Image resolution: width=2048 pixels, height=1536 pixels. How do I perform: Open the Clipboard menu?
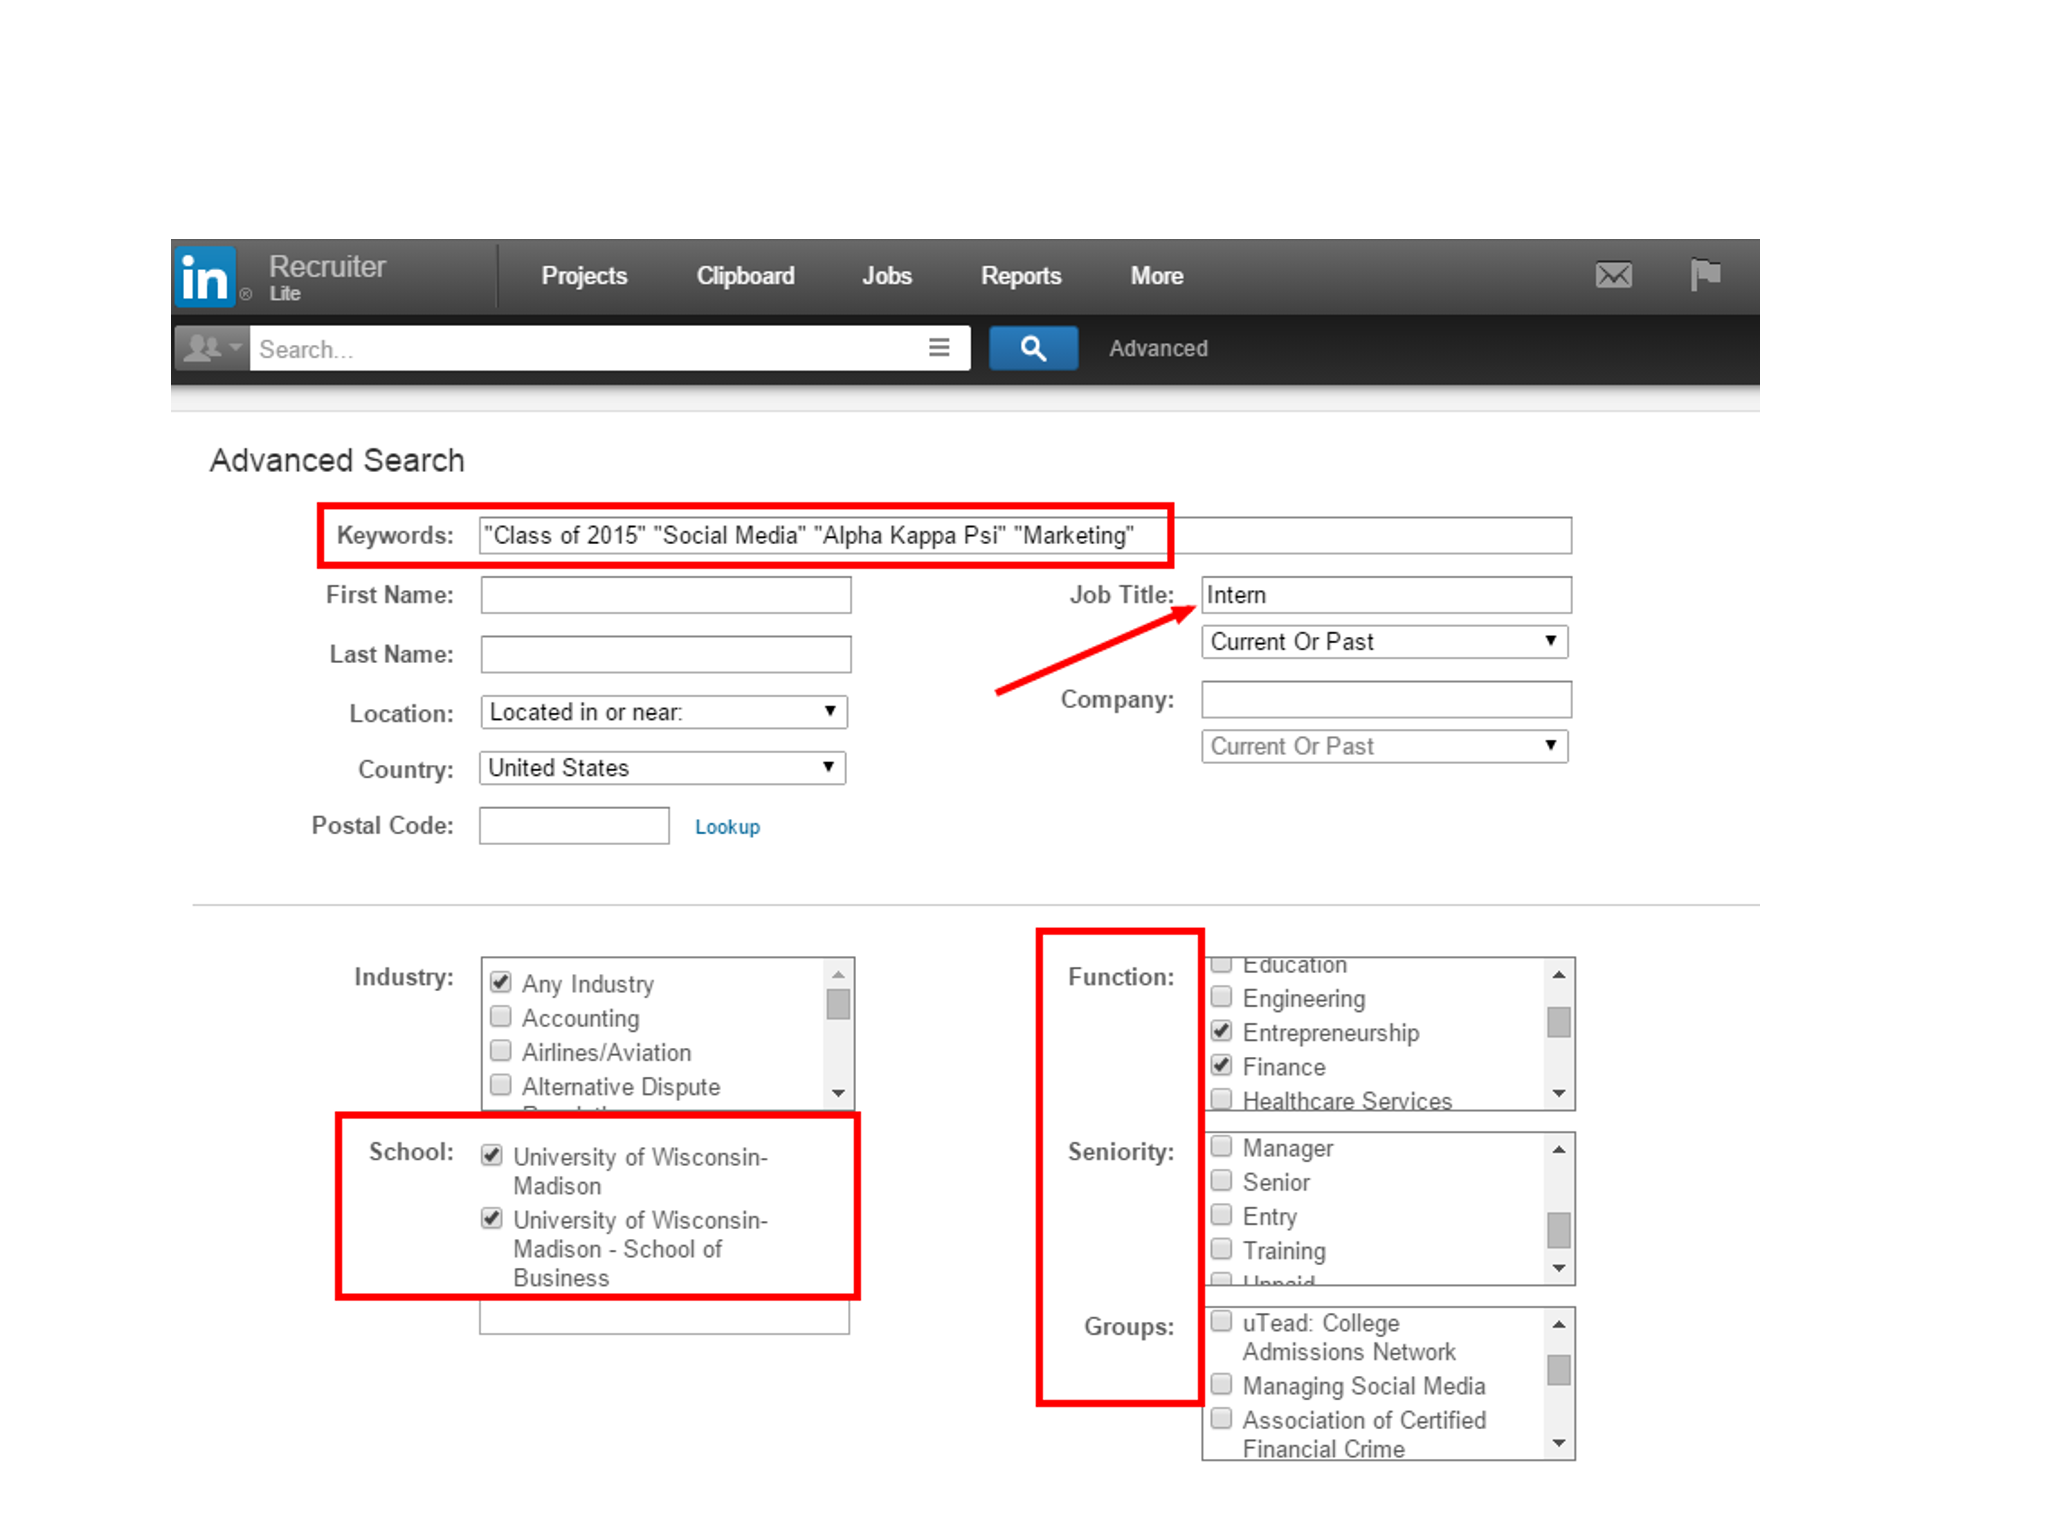745,276
